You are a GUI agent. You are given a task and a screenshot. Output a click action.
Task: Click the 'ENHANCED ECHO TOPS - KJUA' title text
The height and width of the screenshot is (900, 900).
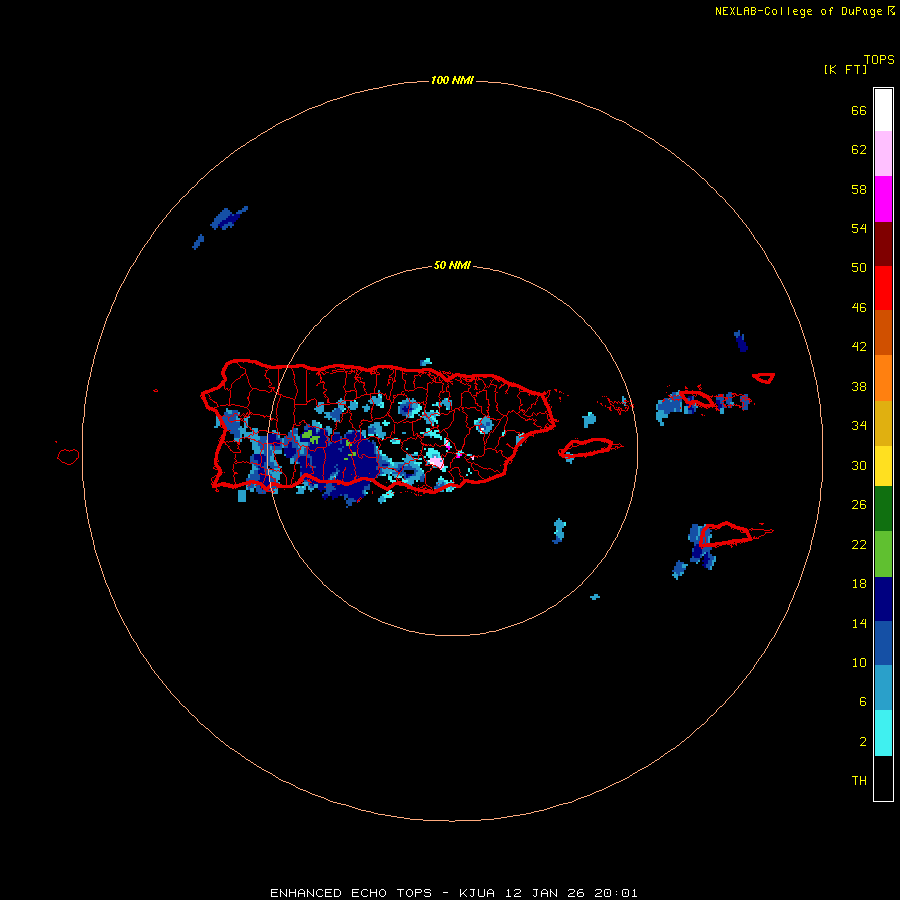[x=383, y=893]
